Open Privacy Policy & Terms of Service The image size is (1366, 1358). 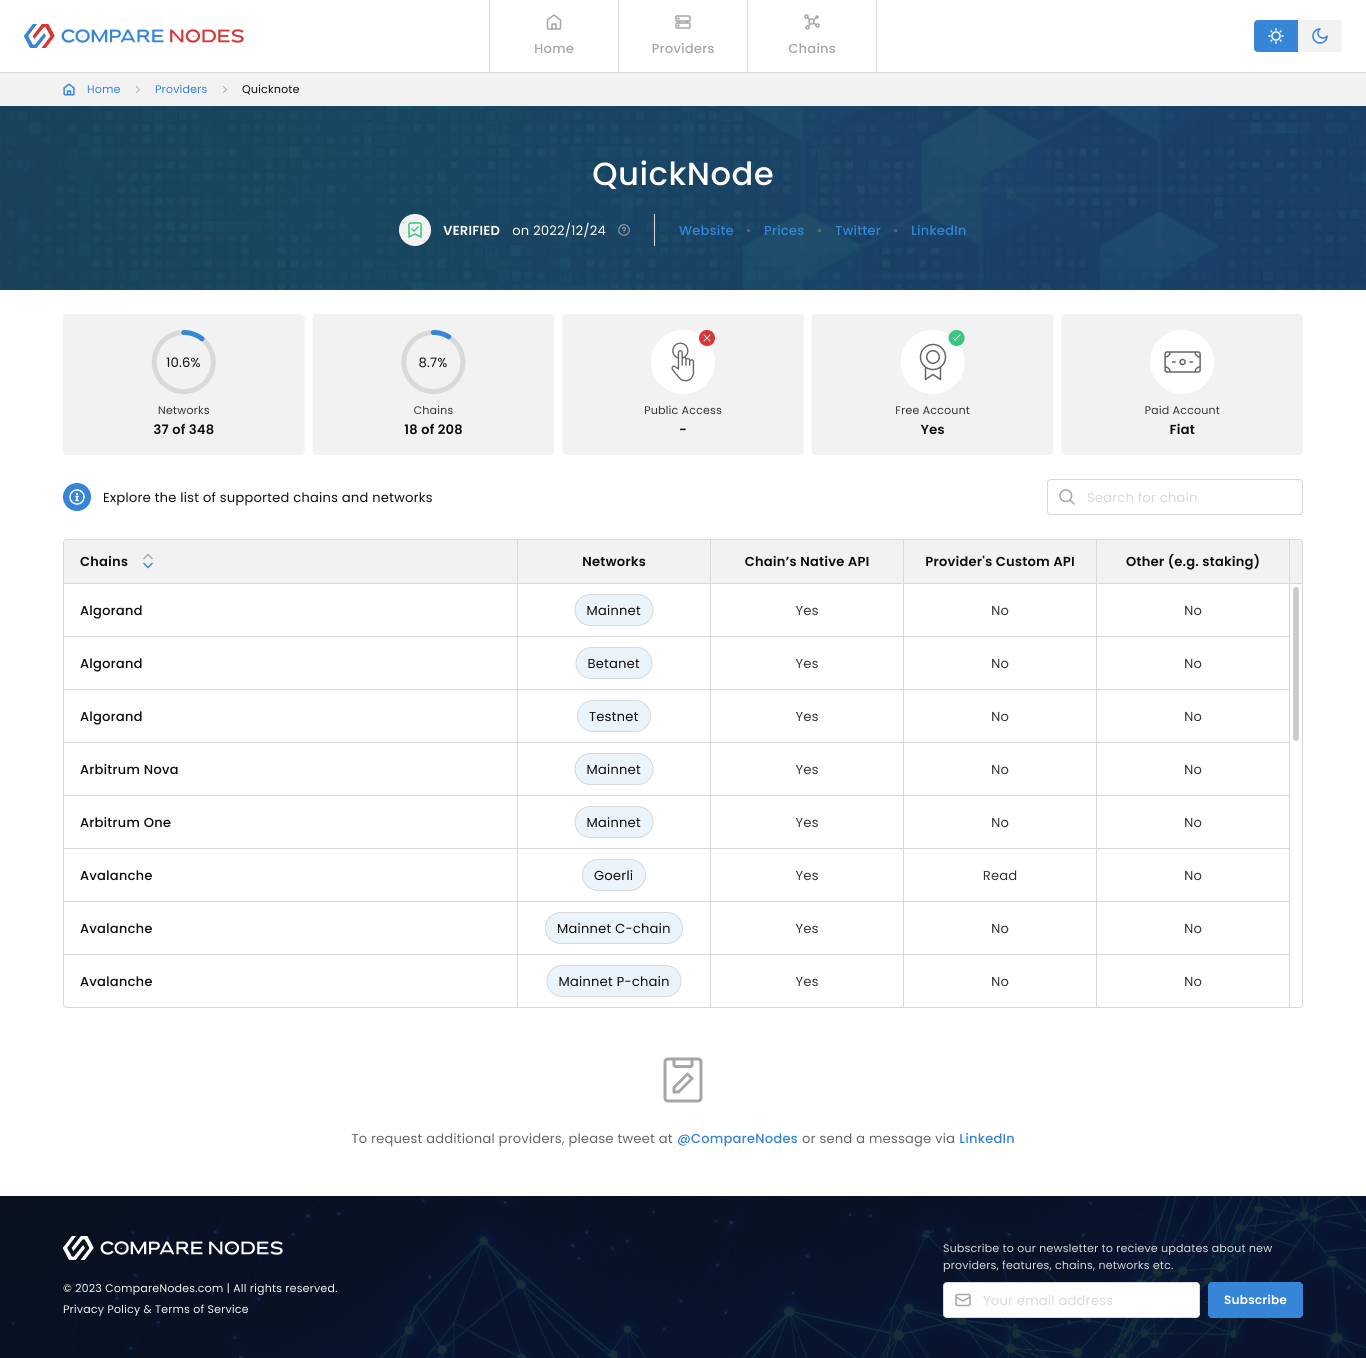click(x=156, y=1309)
